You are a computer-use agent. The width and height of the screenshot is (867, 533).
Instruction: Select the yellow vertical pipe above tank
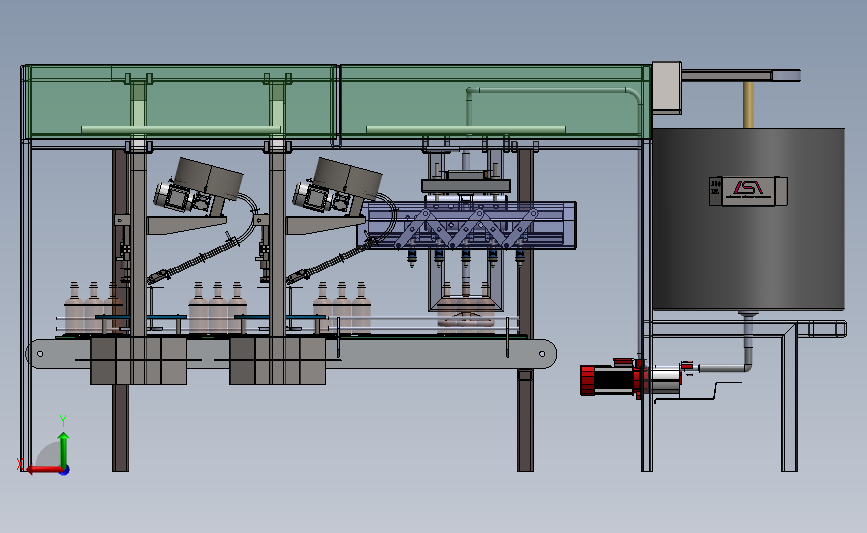pyautogui.click(x=749, y=105)
